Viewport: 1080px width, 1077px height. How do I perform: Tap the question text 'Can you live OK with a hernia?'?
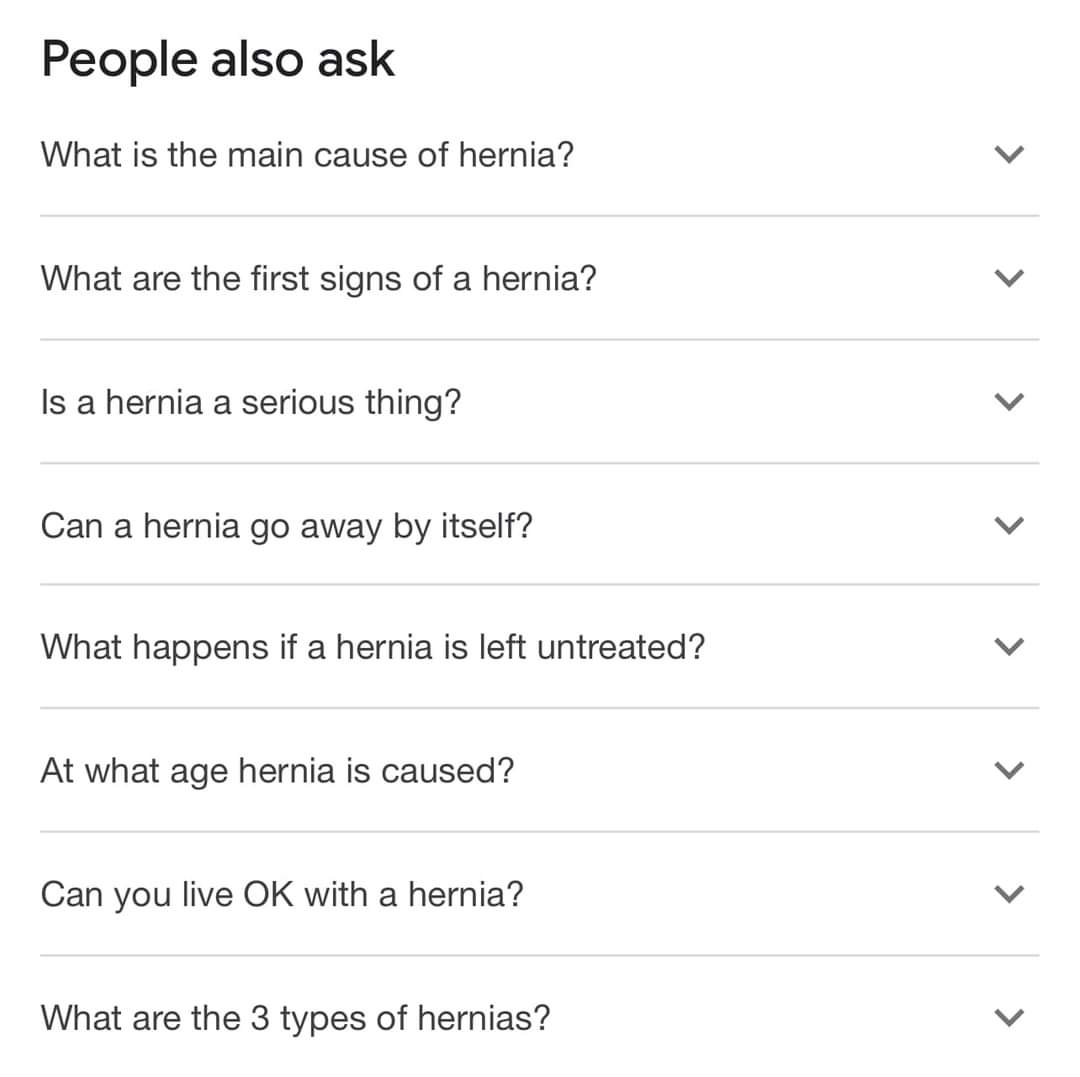281,894
